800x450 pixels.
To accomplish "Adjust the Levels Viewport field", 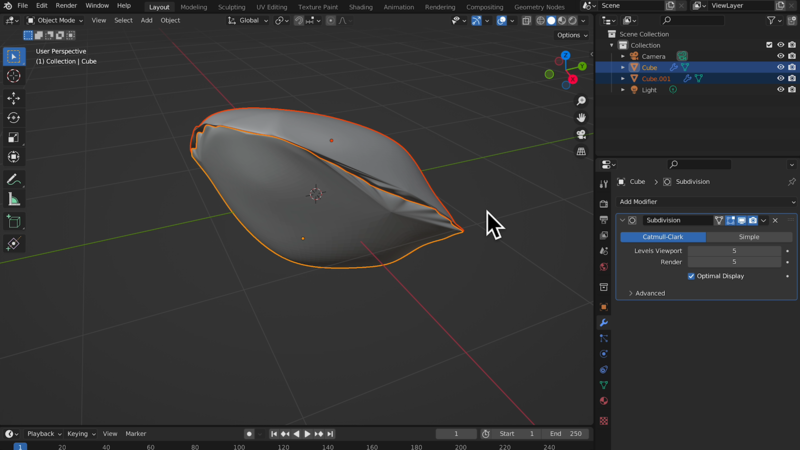I will tap(734, 251).
